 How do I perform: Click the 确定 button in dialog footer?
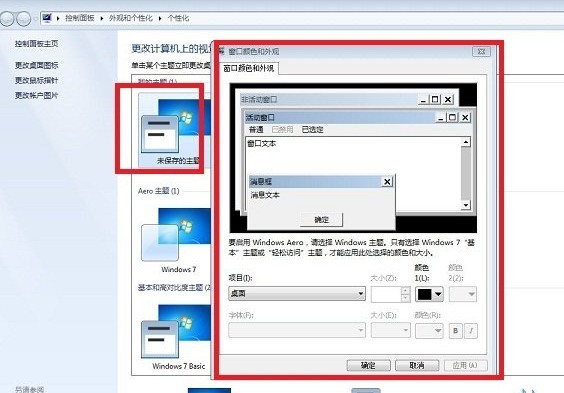tap(368, 365)
